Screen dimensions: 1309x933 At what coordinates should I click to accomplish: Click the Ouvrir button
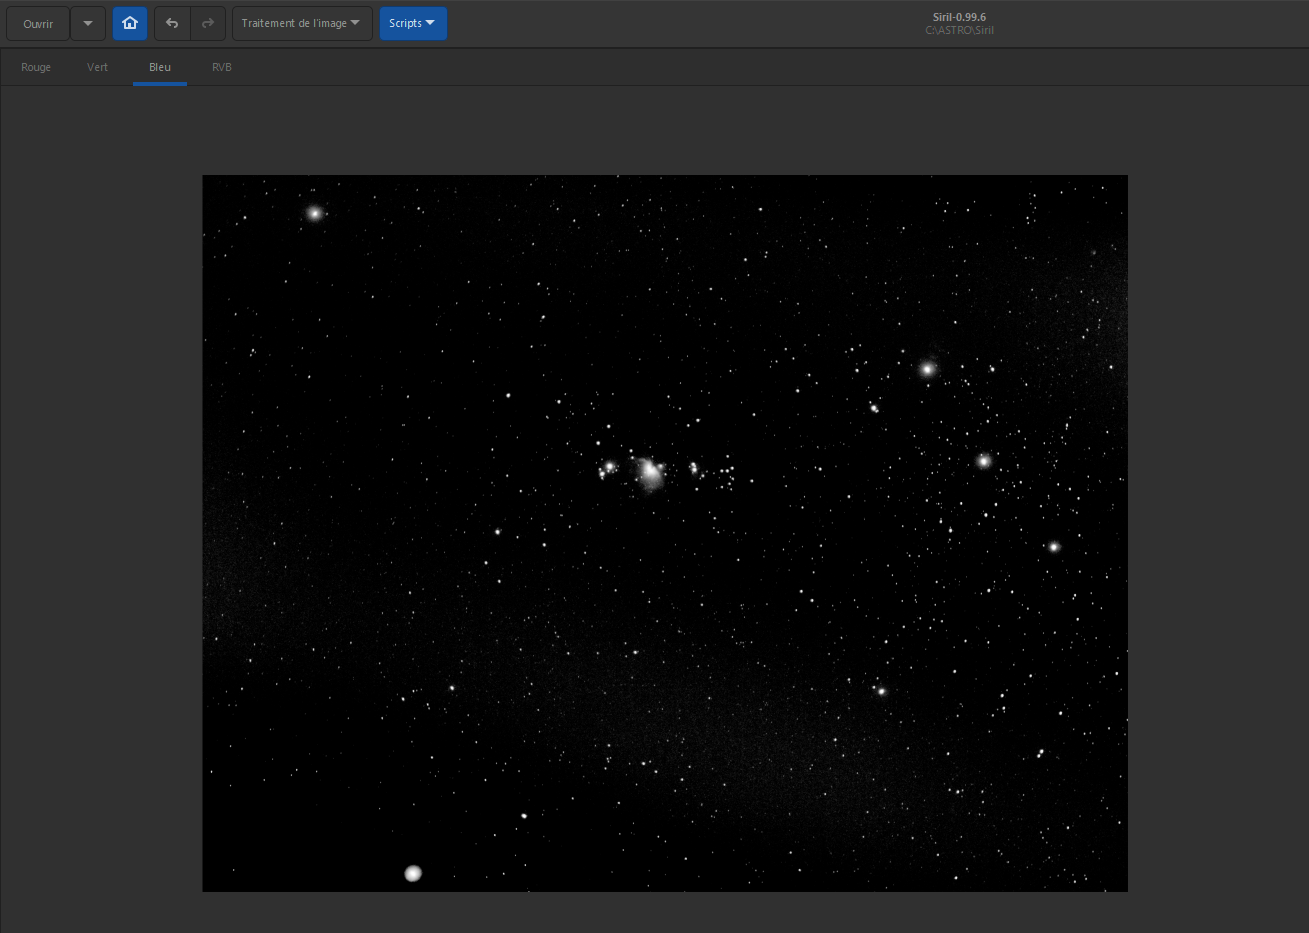(38, 23)
